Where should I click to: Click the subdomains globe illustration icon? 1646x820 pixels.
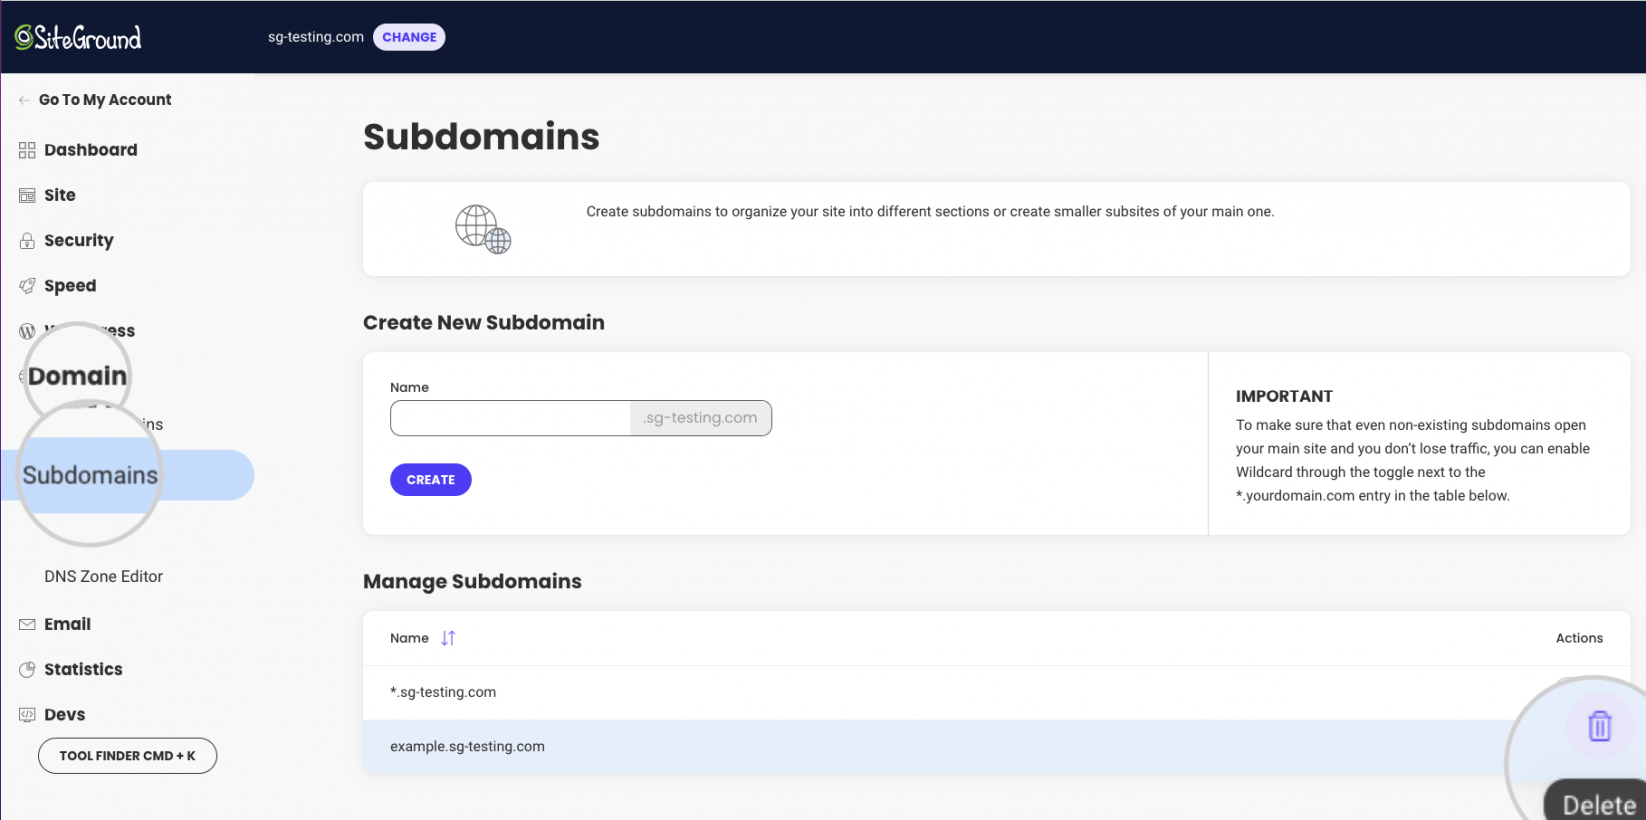coord(483,229)
